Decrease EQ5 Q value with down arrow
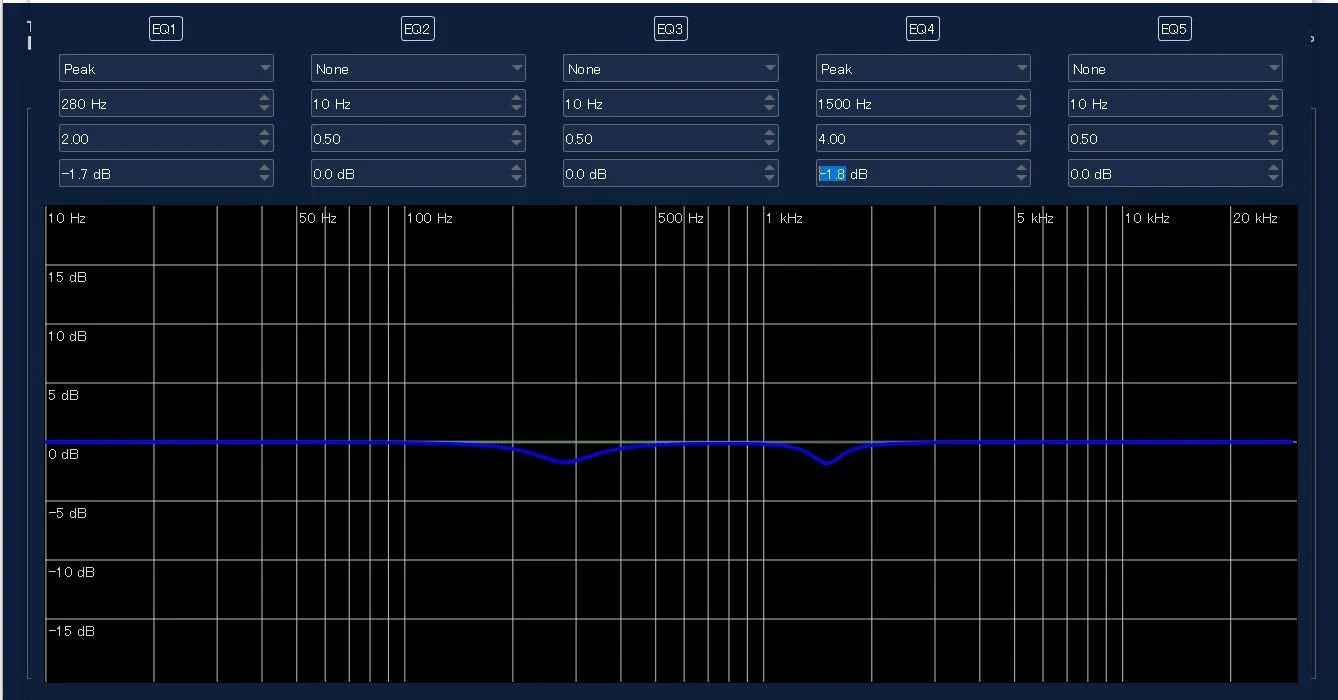The image size is (1338, 700). [x=1274, y=145]
